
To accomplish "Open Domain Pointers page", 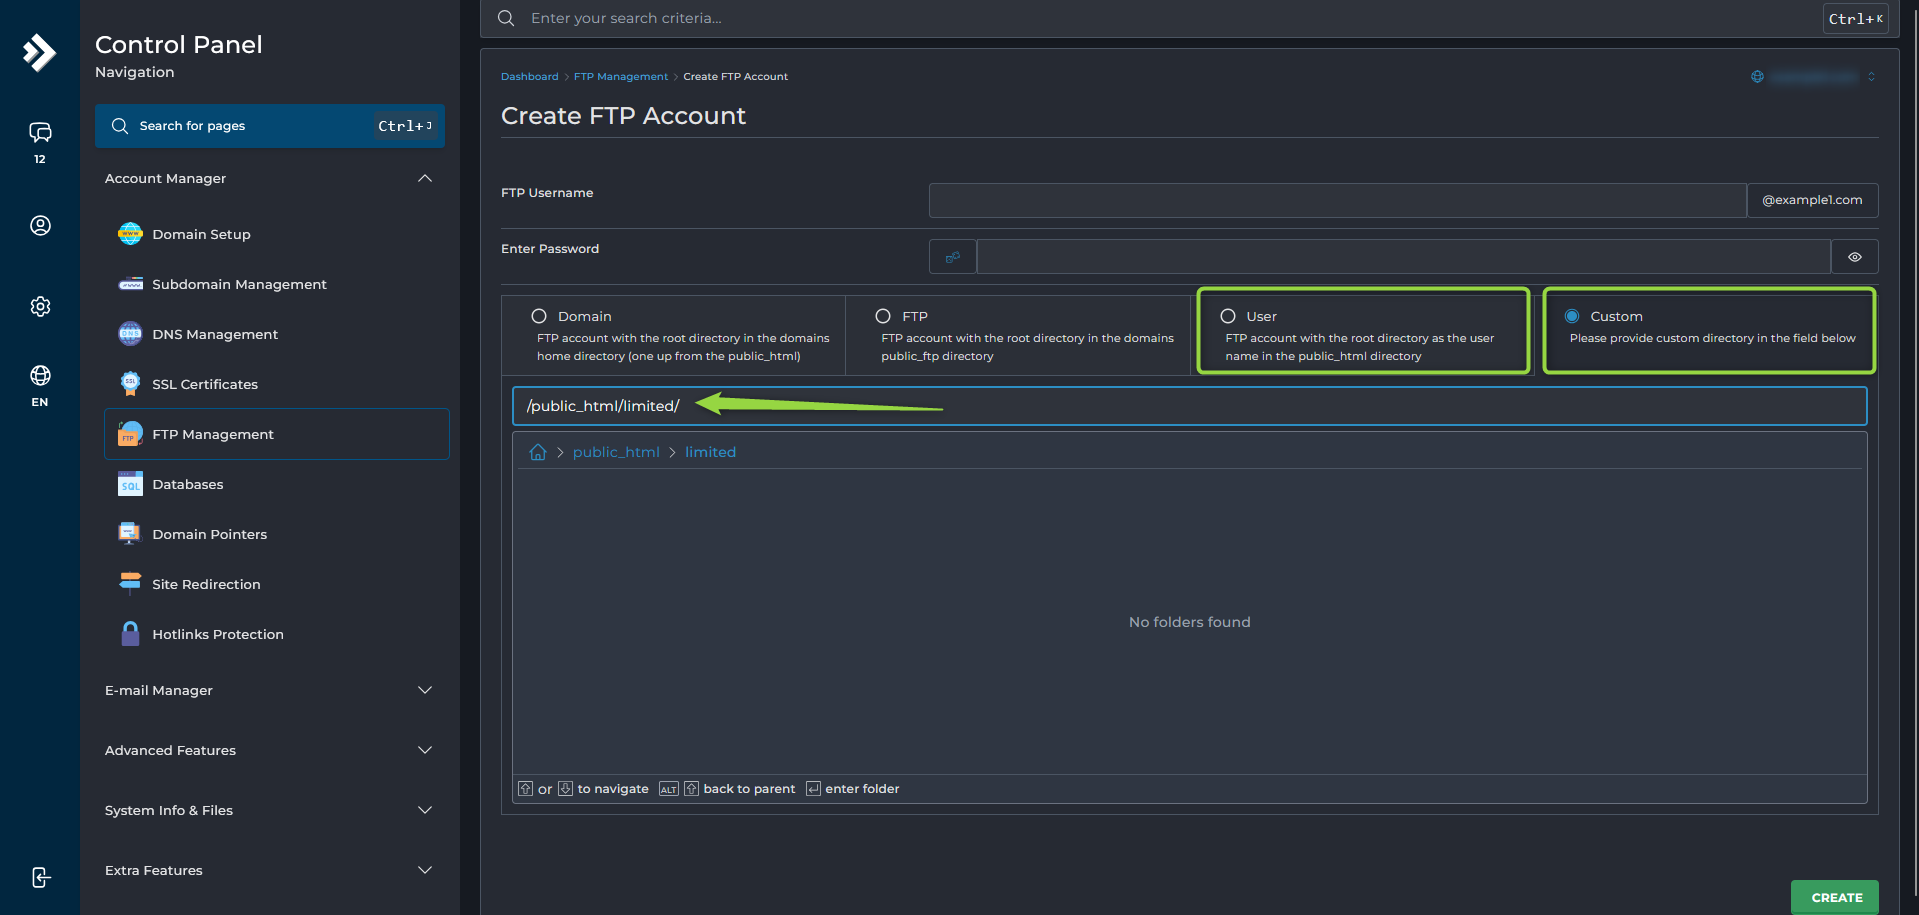I will pos(277,534).
